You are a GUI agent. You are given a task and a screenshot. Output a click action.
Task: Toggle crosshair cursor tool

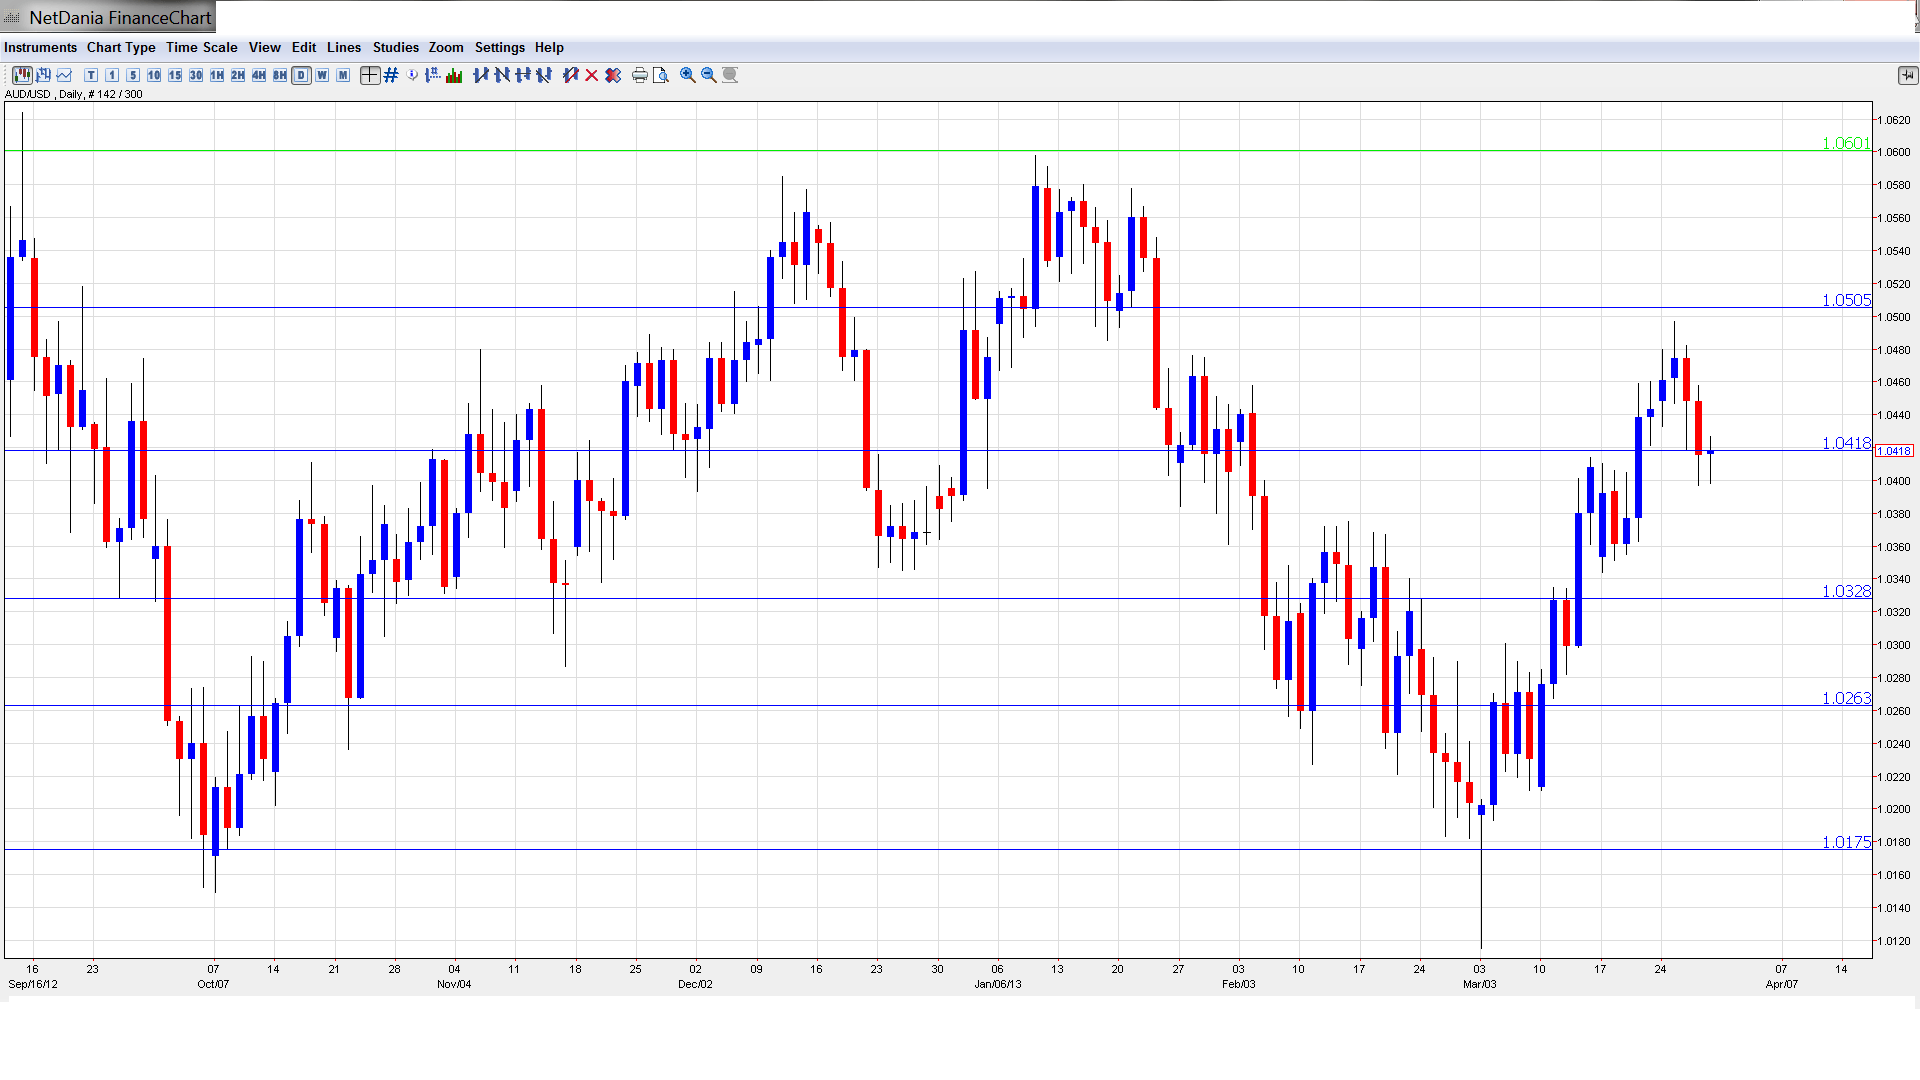point(370,75)
